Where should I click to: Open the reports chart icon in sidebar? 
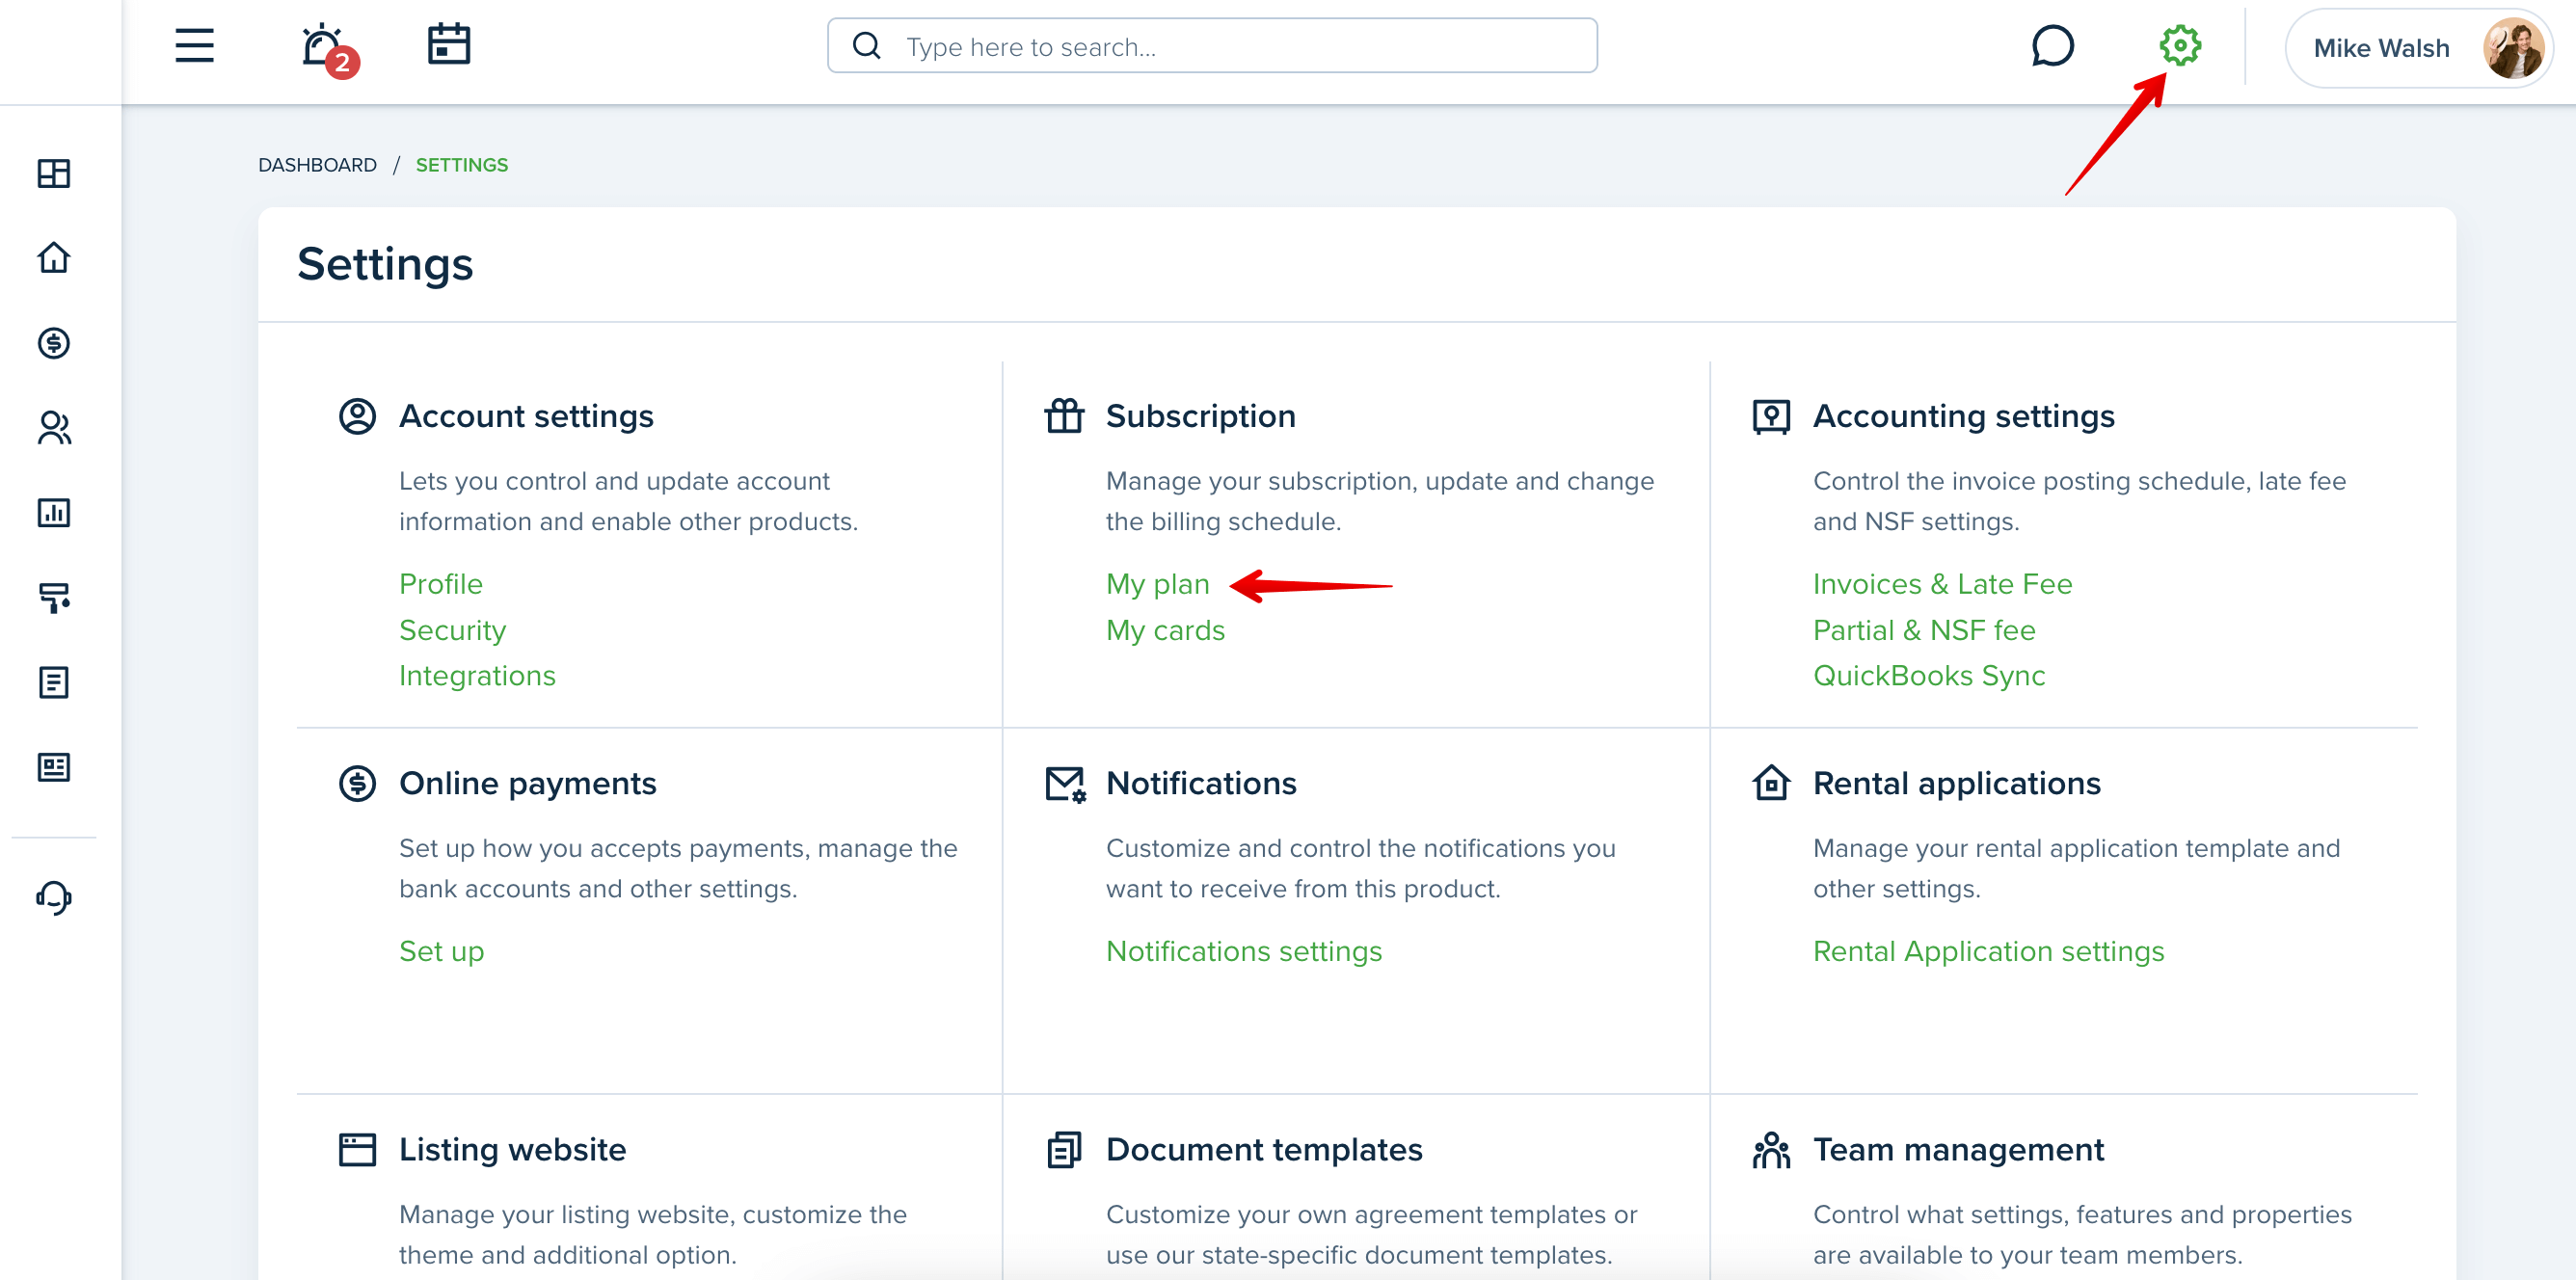(54, 513)
